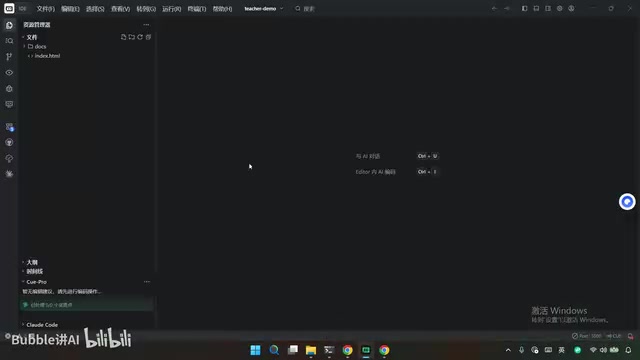Click the New File icon in the file header
Viewport: 640px width, 360px height.
coord(123,37)
